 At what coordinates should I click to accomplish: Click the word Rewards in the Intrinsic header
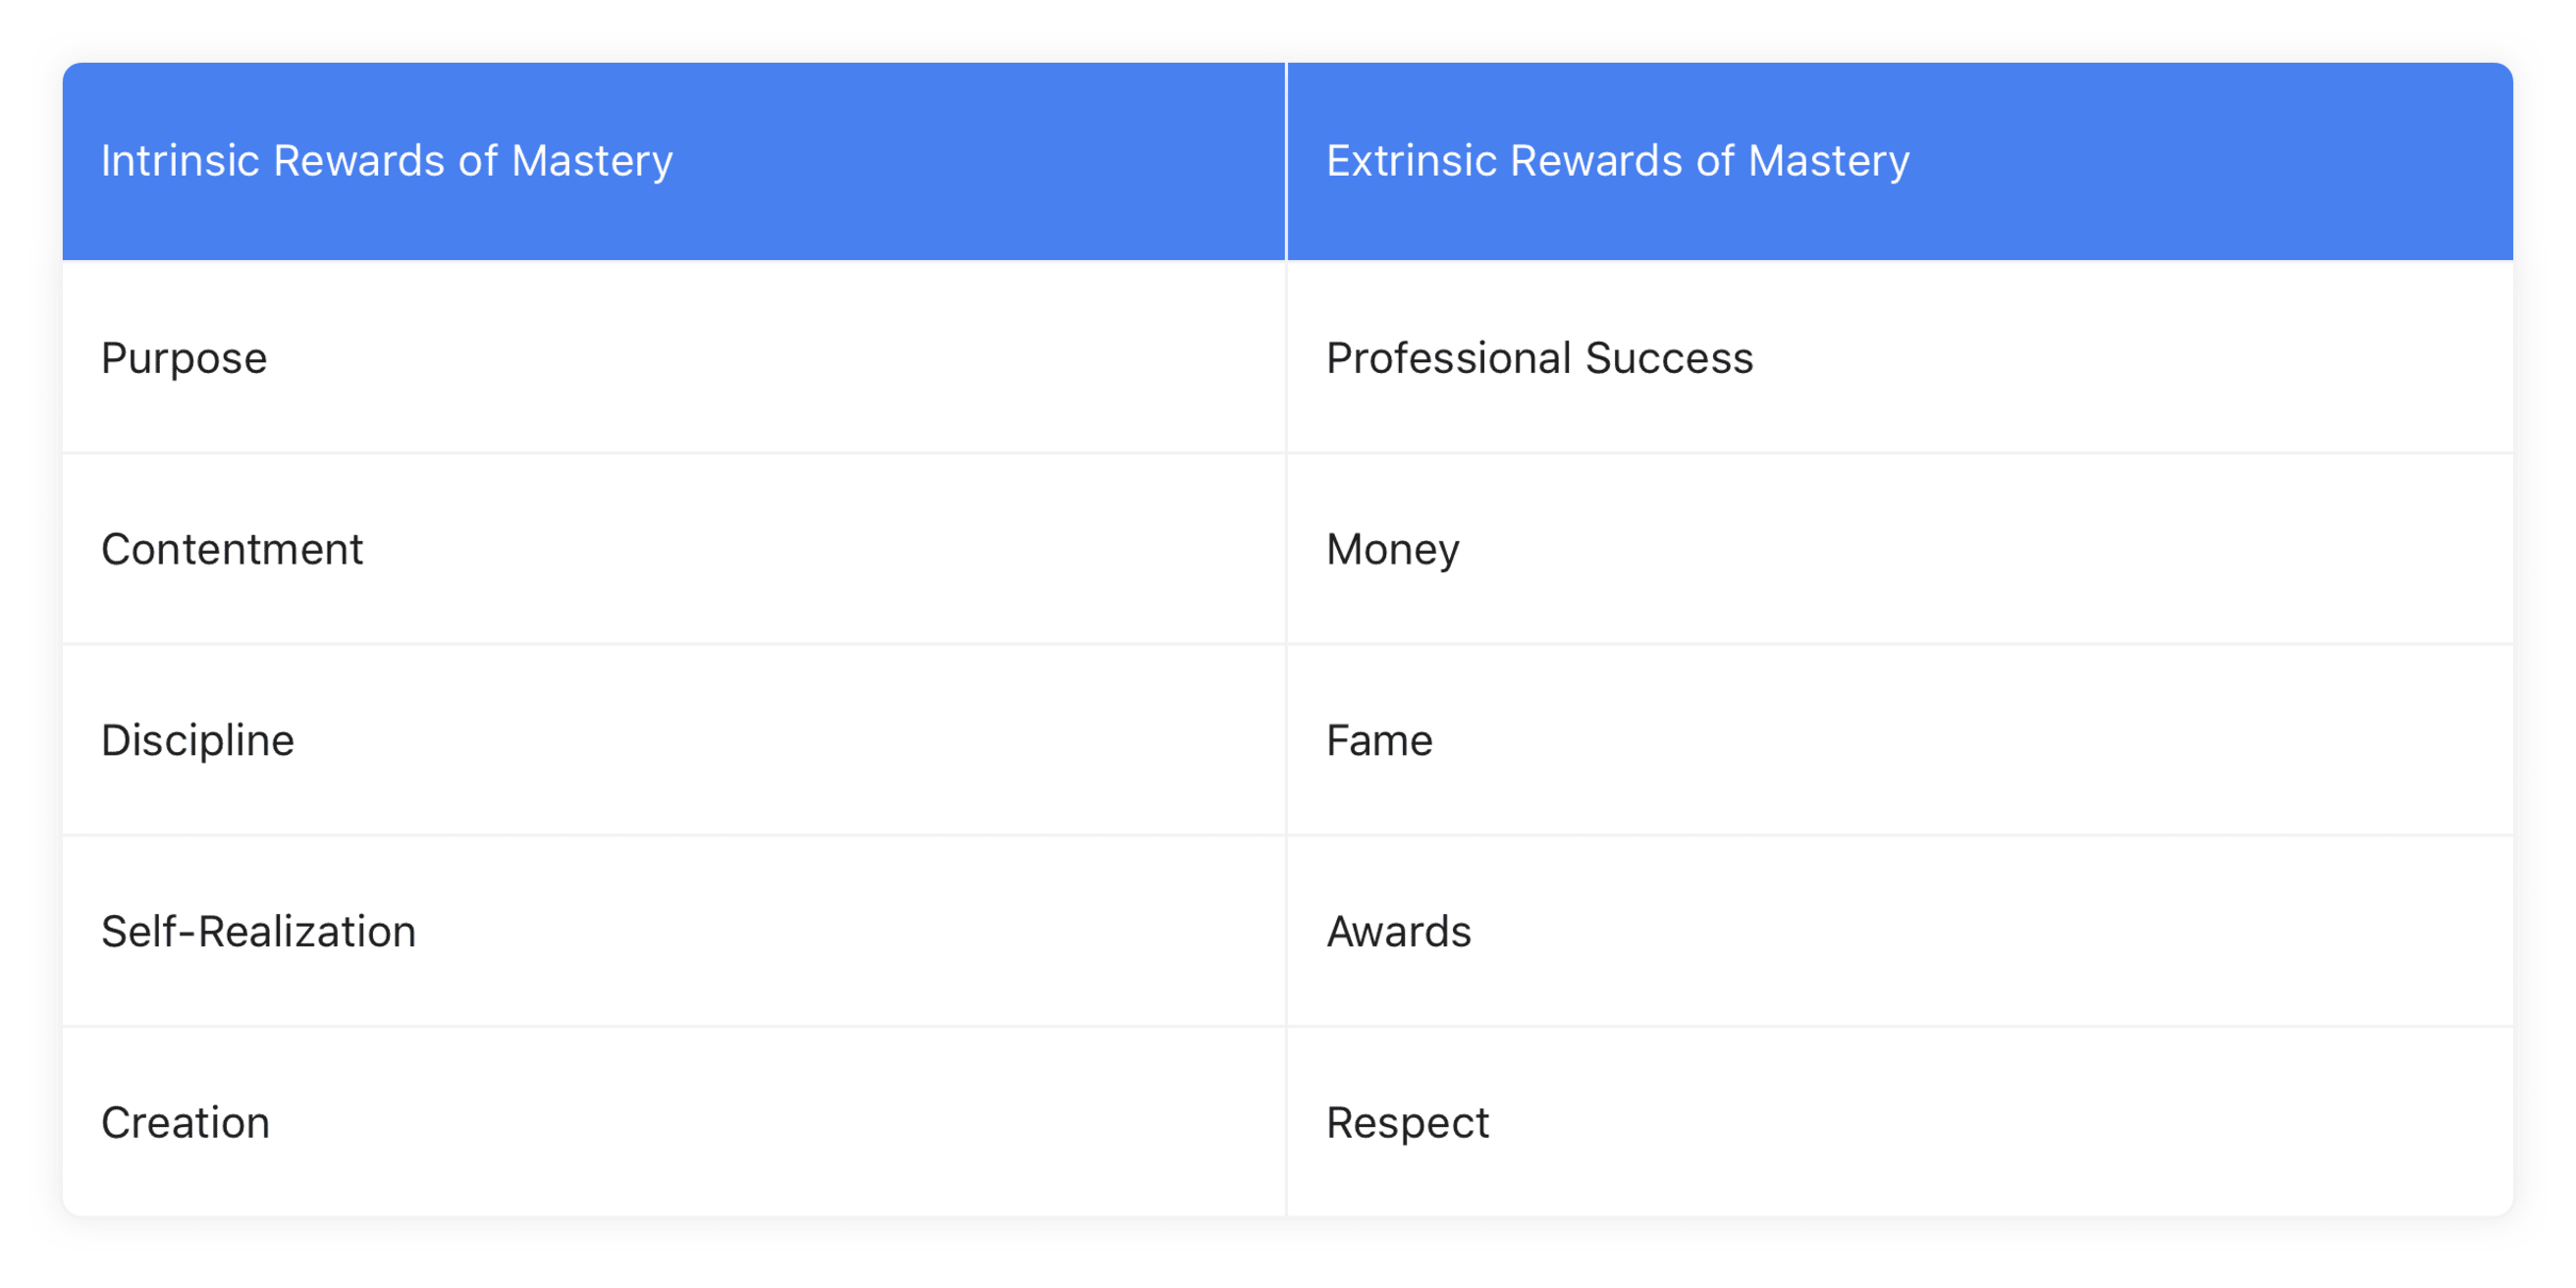point(359,161)
